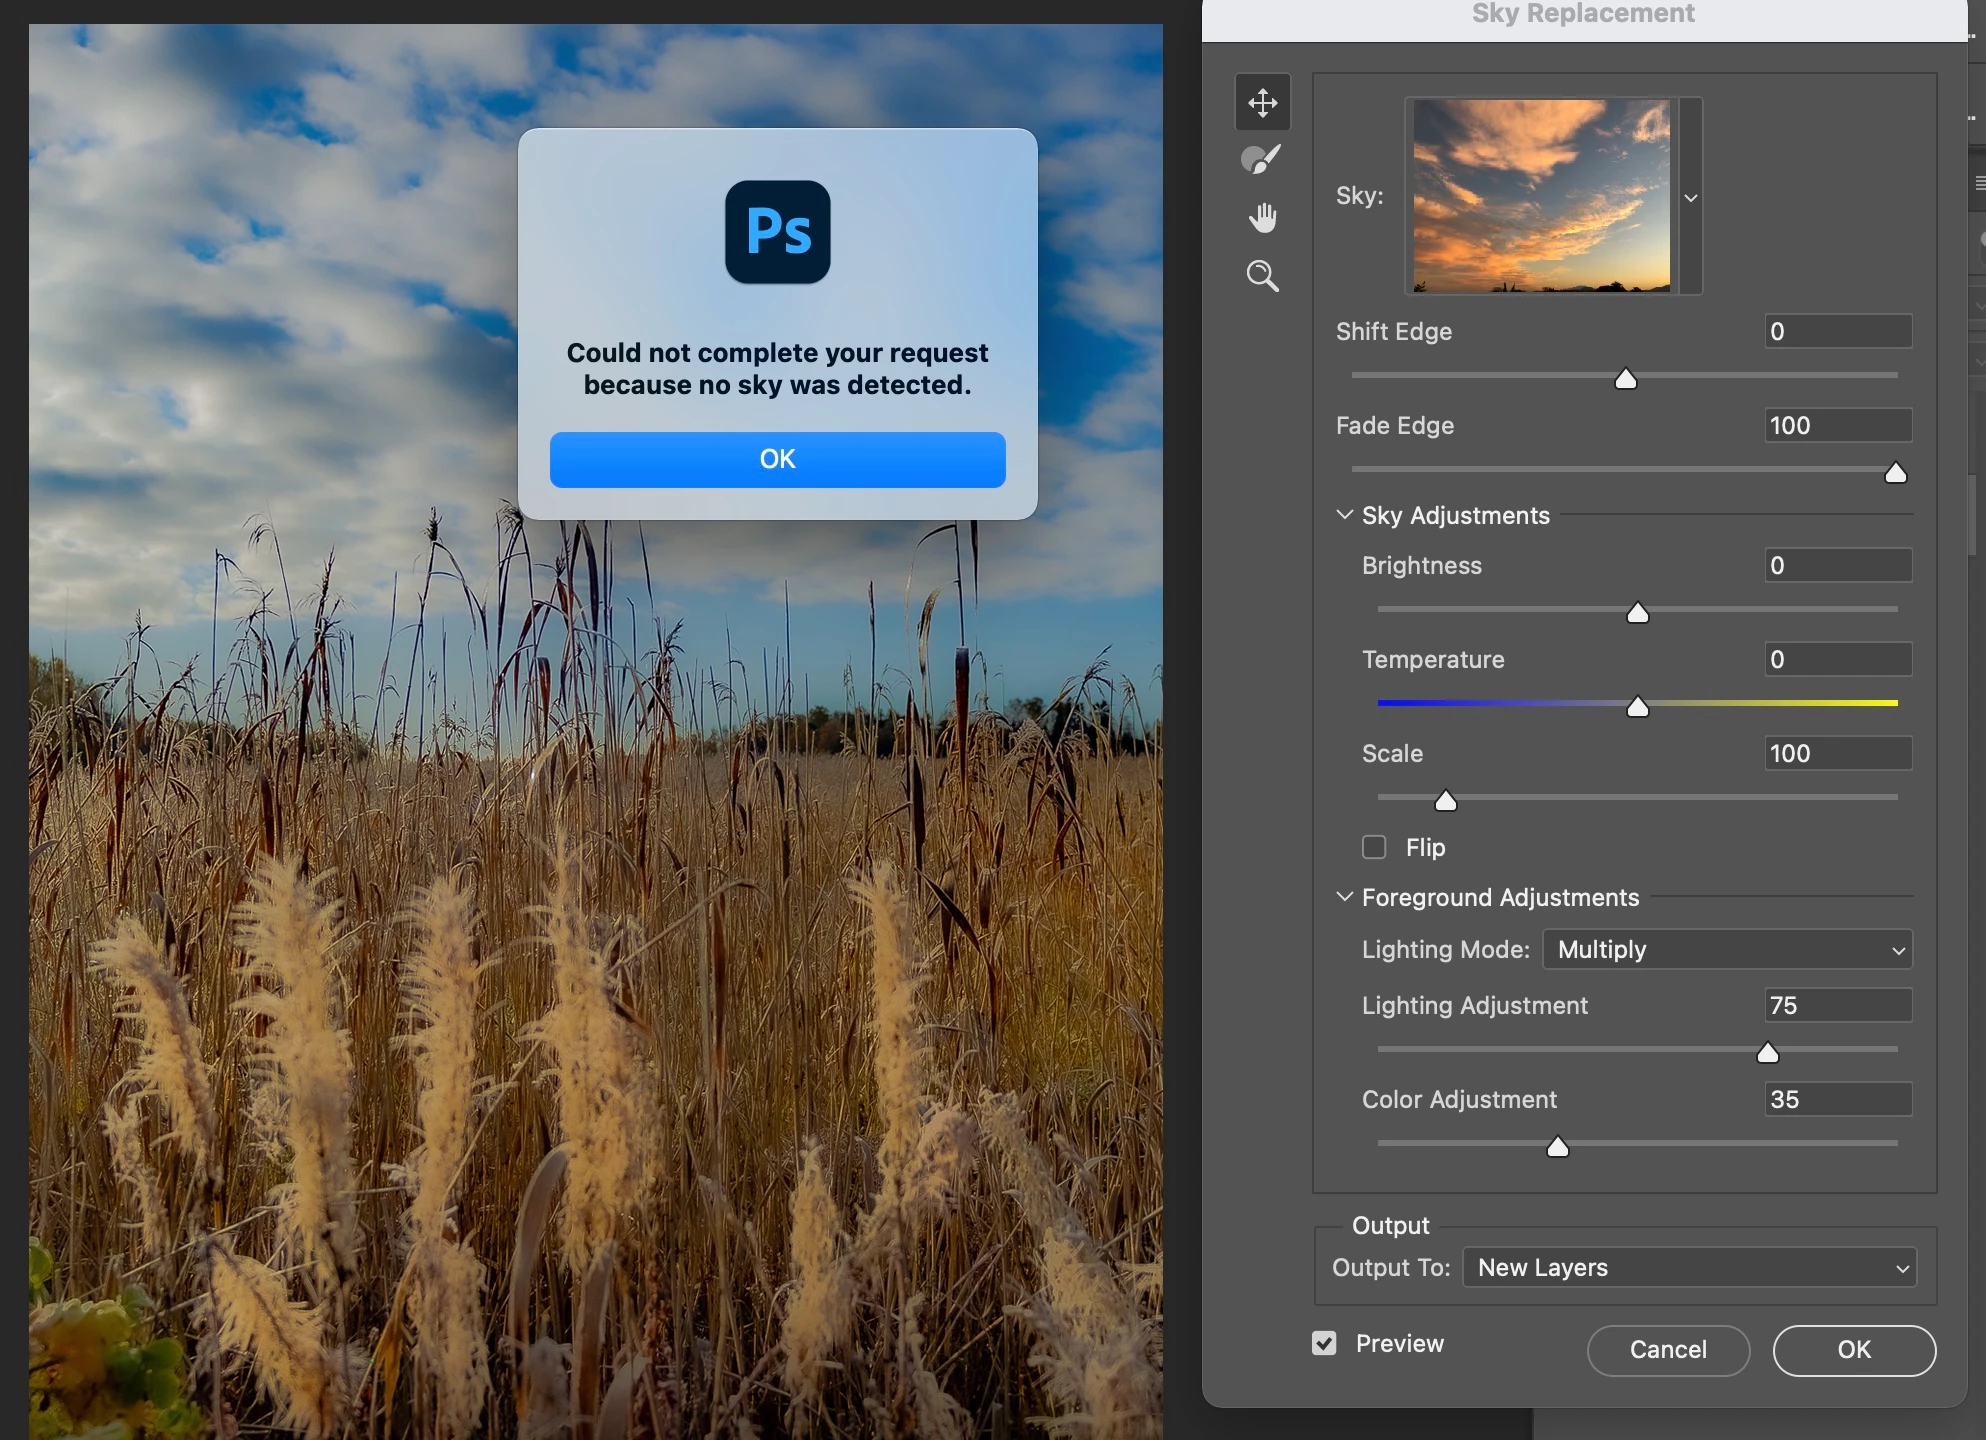Click the sunset sky thumbnail
The width and height of the screenshot is (1986, 1440).
pos(1541,196)
